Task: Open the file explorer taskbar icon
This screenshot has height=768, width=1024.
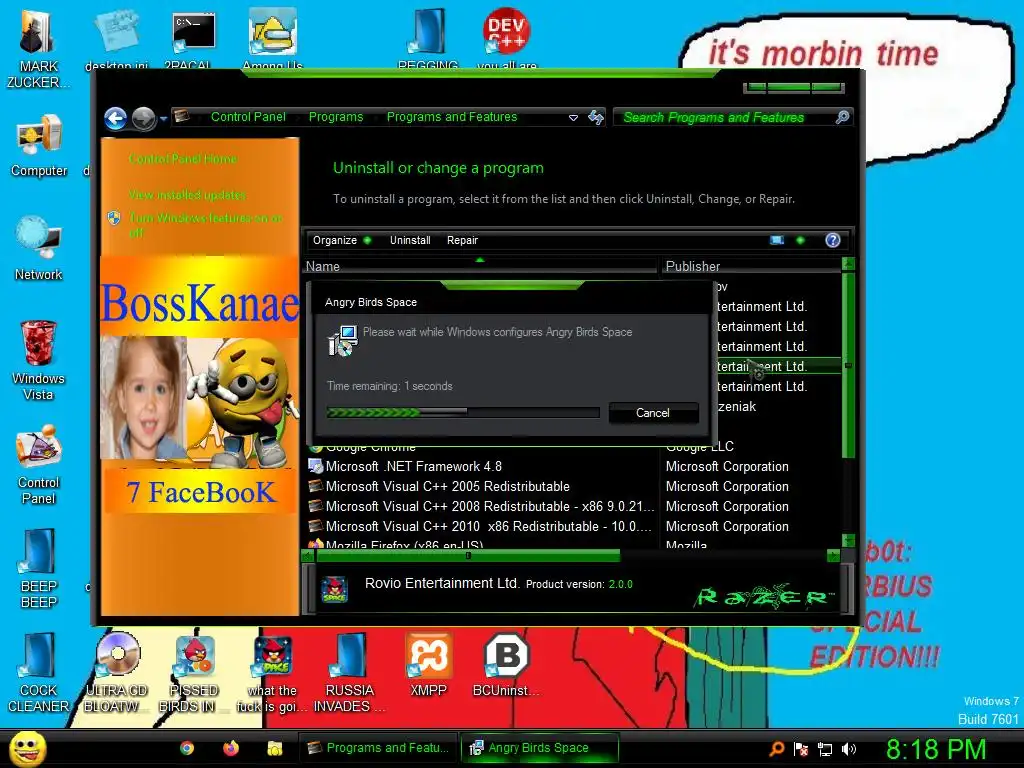Action: (x=275, y=748)
